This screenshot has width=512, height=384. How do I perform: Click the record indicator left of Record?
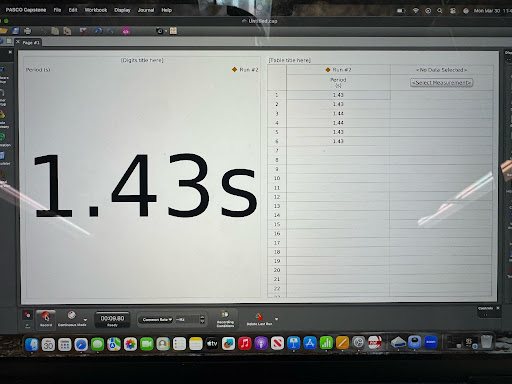click(27, 315)
